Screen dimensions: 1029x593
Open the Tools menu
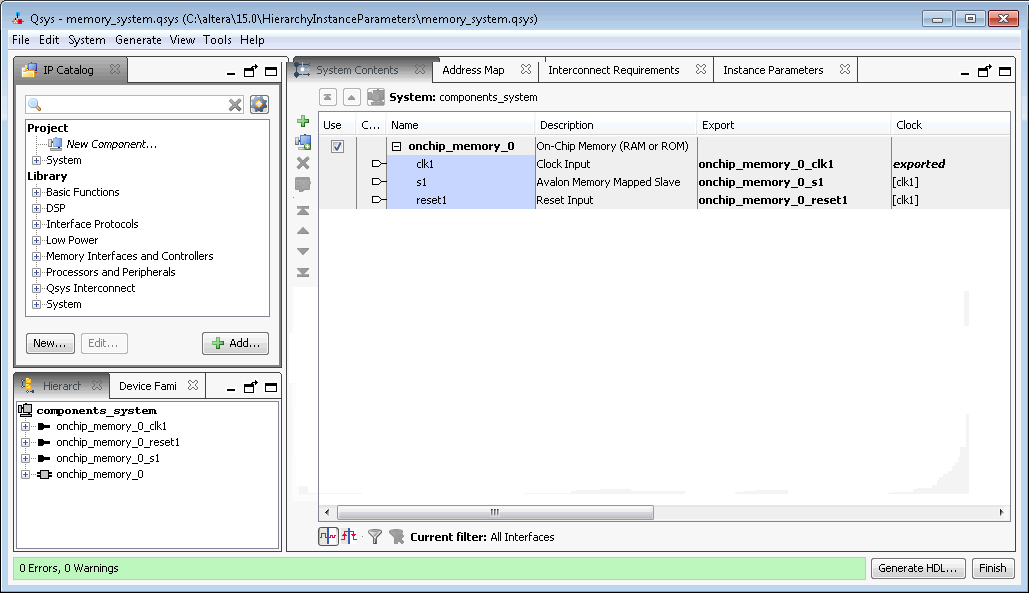pyautogui.click(x=217, y=40)
